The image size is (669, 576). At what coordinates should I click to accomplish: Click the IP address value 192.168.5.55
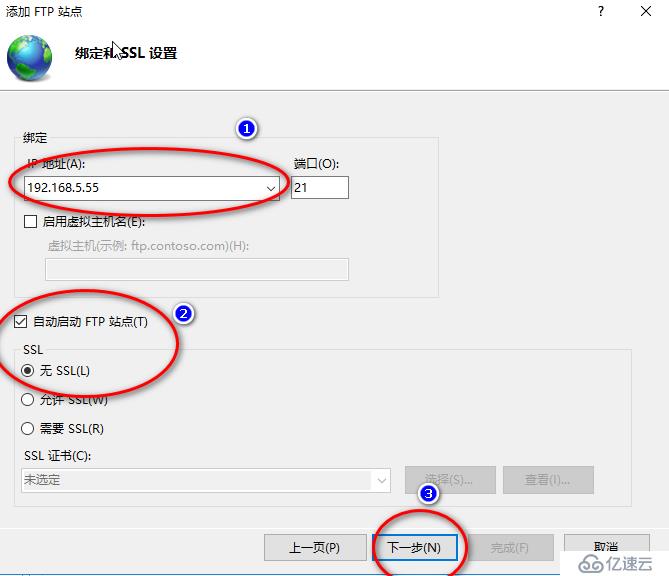tap(63, 188)
